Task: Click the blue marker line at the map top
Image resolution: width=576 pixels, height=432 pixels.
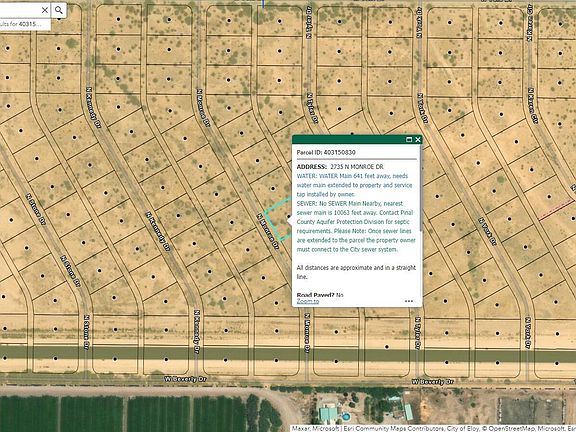Action: click(x=263, y=3)
